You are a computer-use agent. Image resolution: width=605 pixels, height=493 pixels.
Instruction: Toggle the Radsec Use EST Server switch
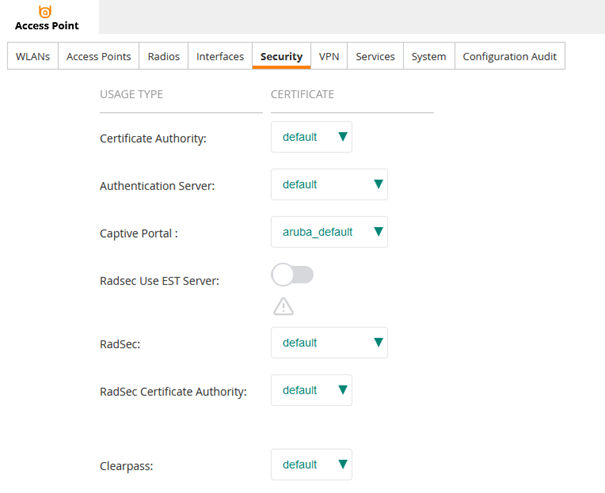pos(292,275)
